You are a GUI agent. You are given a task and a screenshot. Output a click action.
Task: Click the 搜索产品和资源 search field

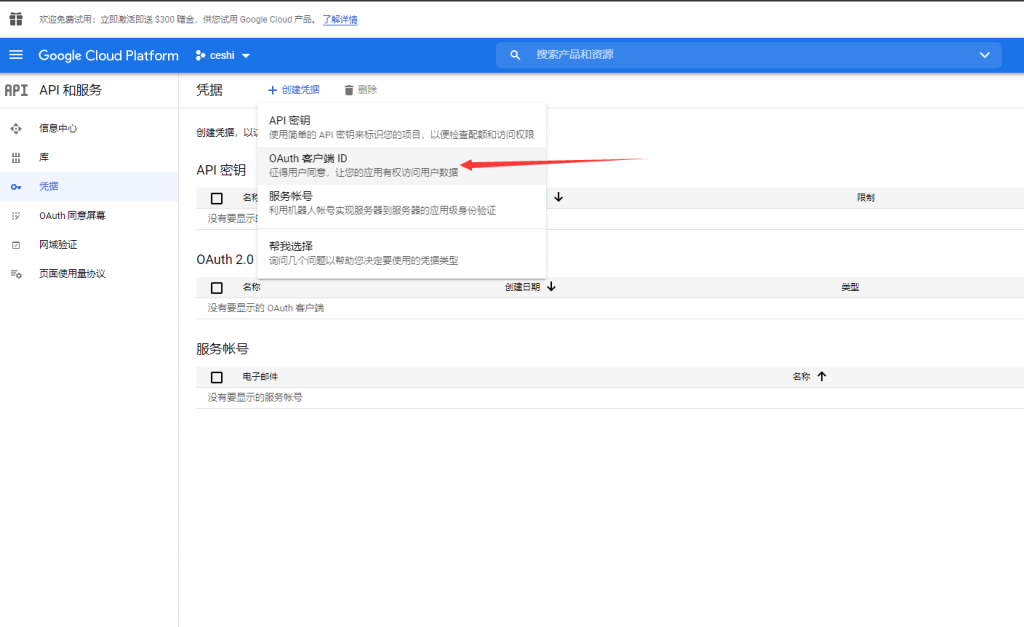(x=740, y=55)
